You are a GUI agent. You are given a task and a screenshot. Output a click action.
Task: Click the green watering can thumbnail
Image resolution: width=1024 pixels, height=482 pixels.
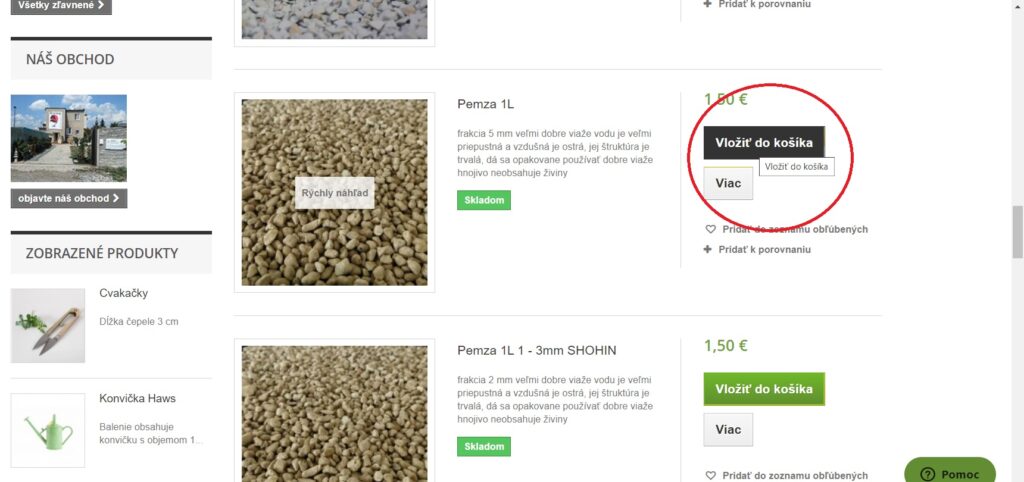click(48, 430)
